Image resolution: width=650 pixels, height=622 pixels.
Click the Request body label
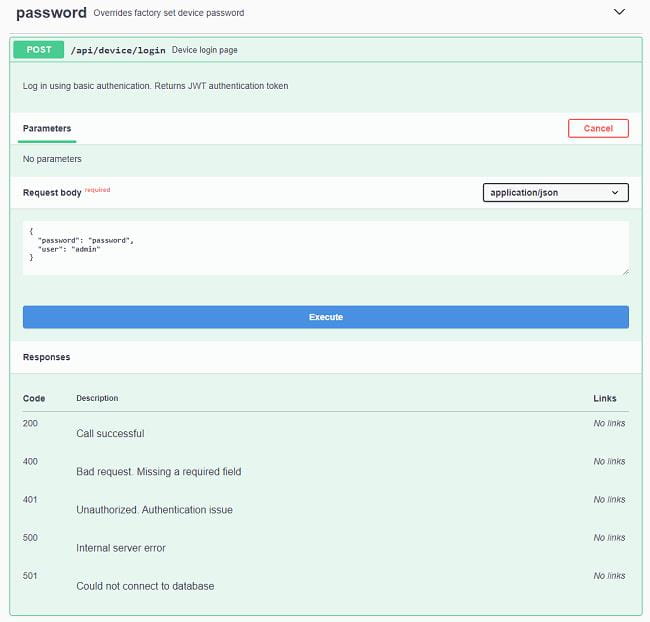(x=52, y=192)
